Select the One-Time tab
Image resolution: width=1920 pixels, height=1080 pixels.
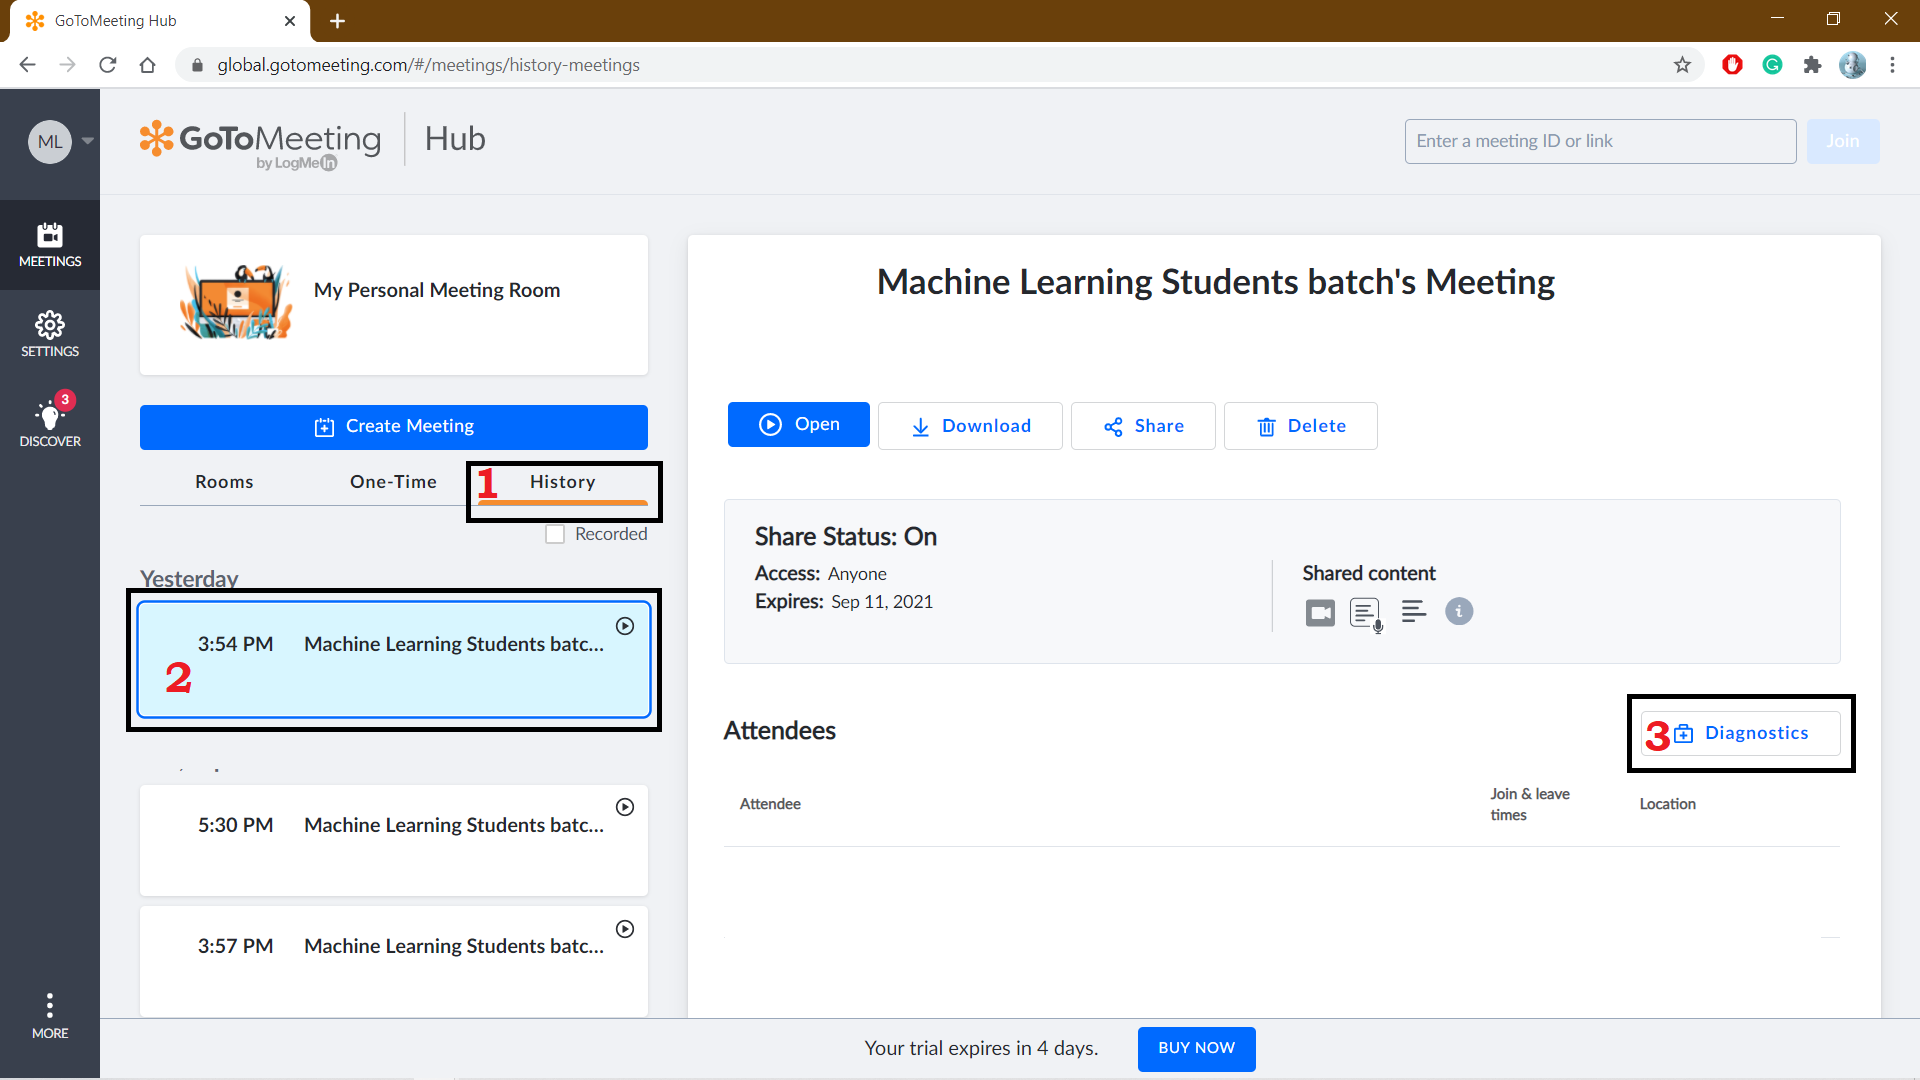pyautogui.click(x=393, y=481)
